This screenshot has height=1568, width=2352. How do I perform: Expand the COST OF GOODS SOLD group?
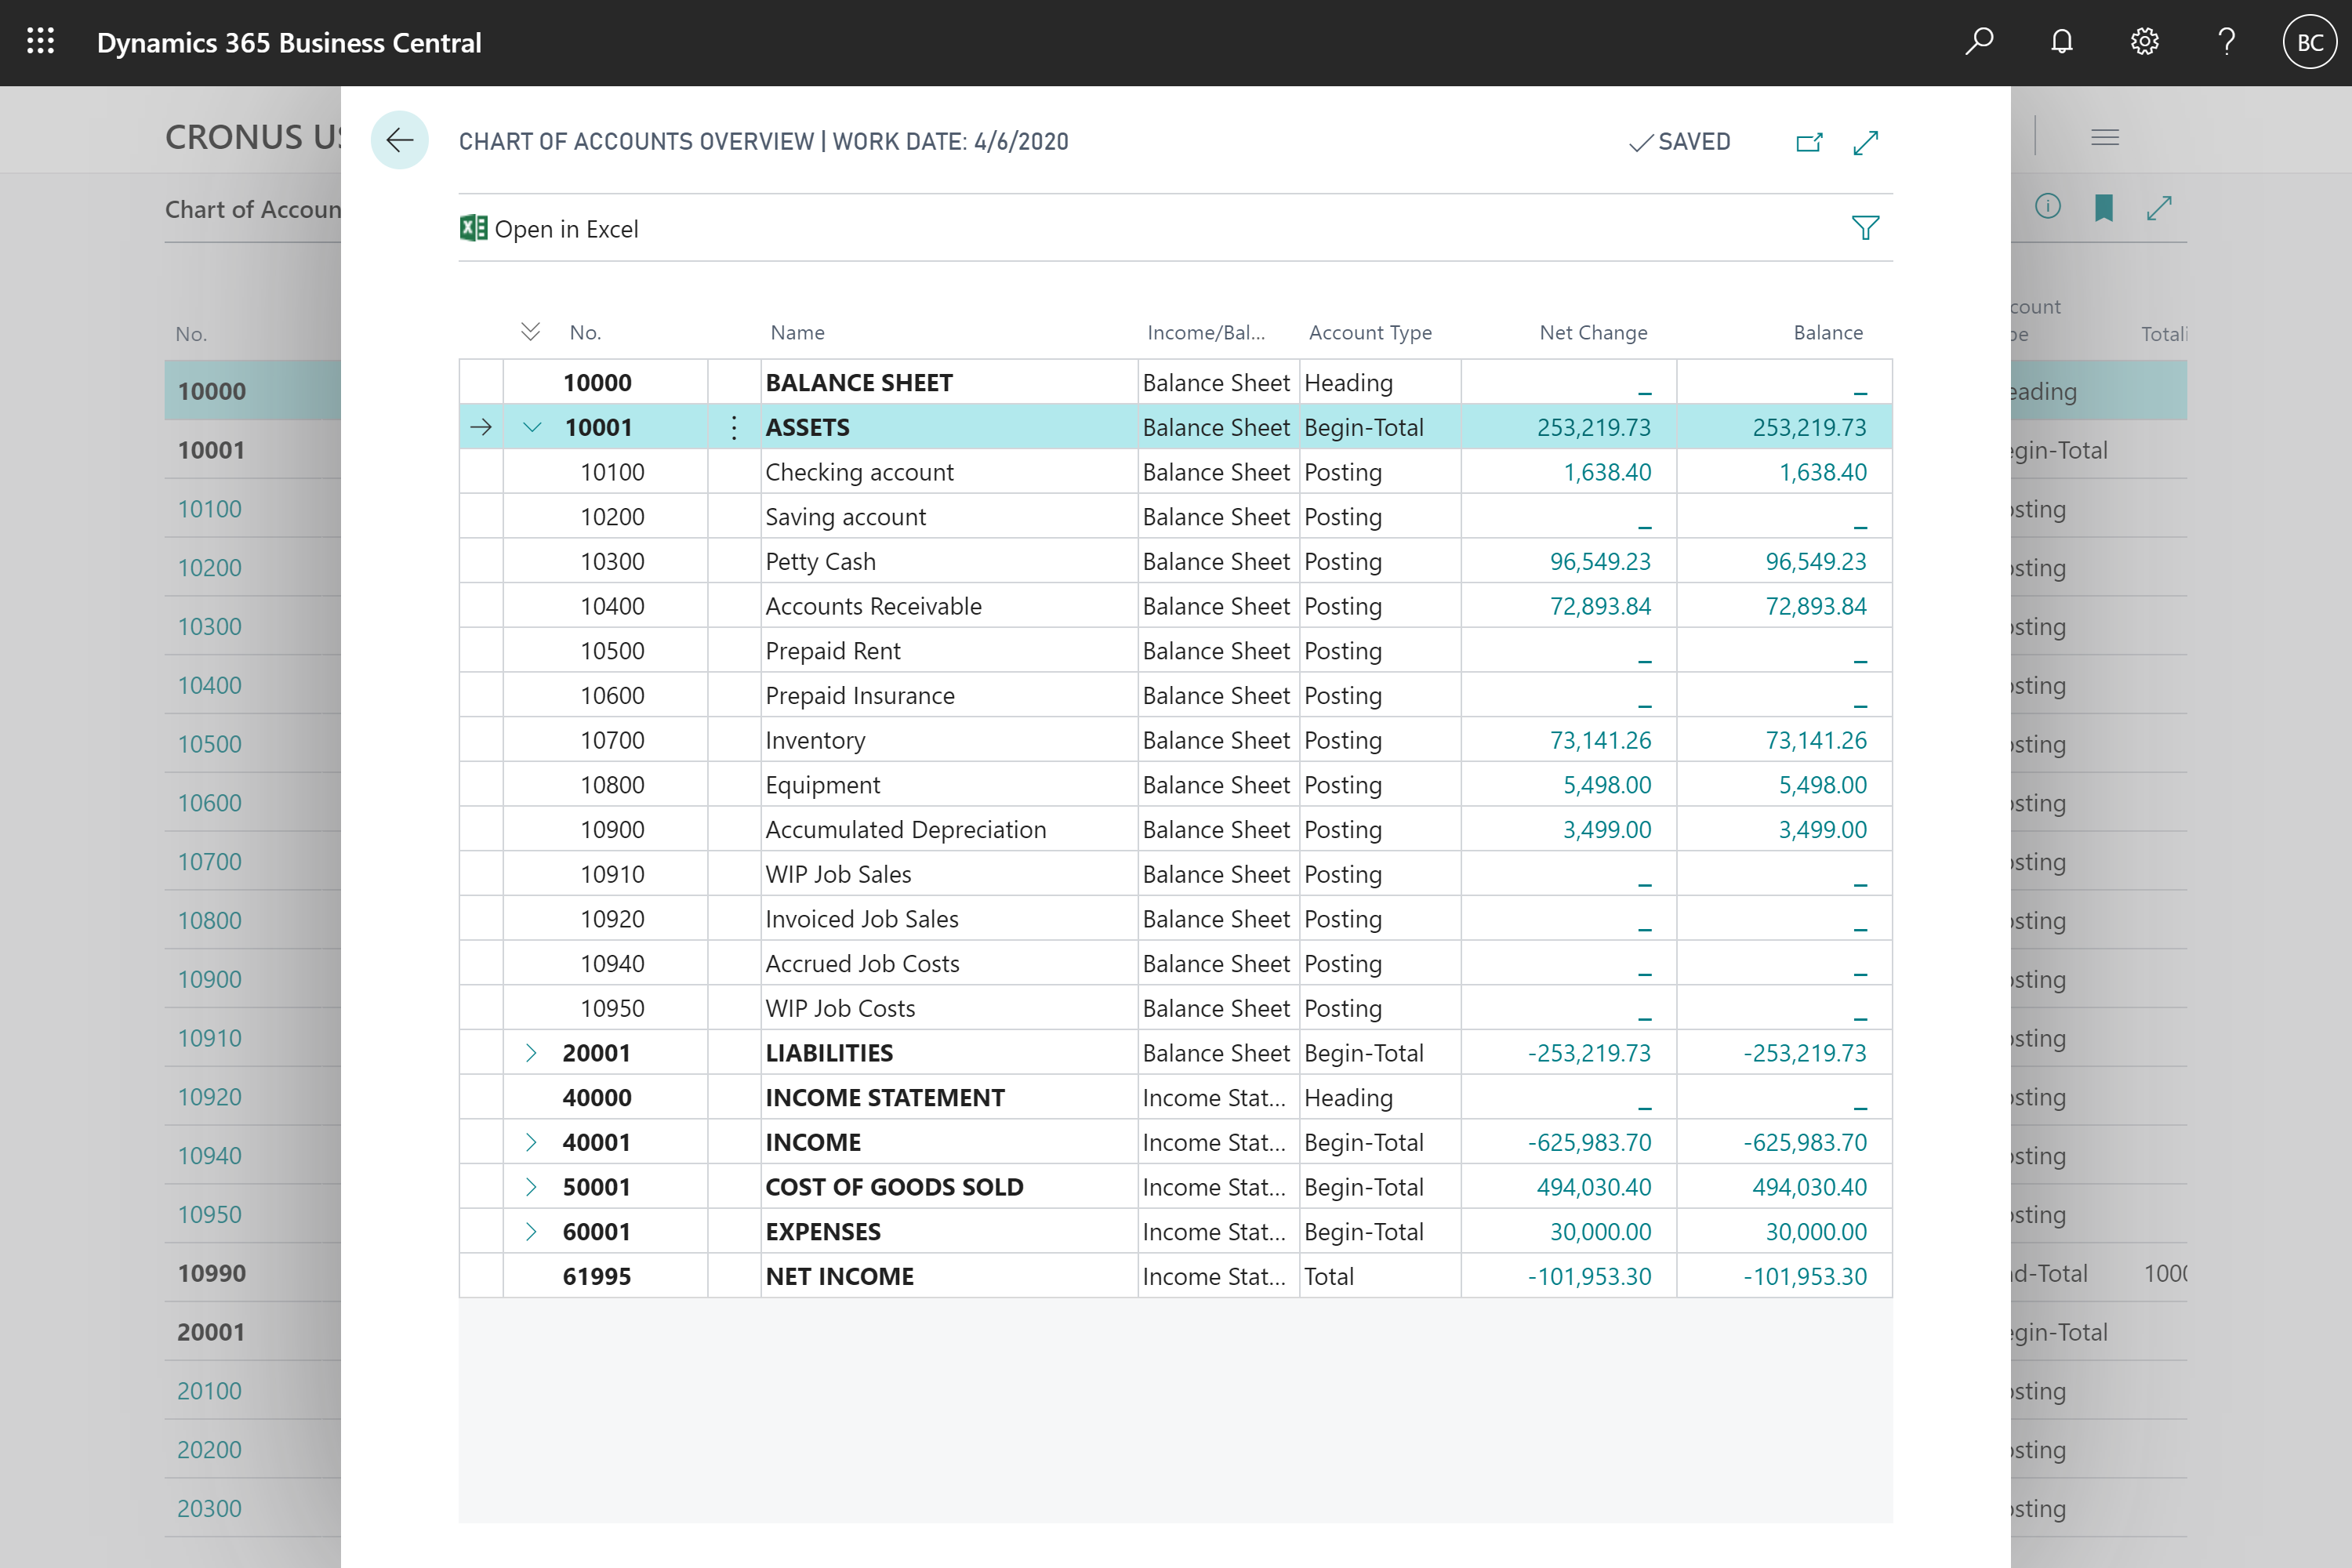[x=531, y=1186]
